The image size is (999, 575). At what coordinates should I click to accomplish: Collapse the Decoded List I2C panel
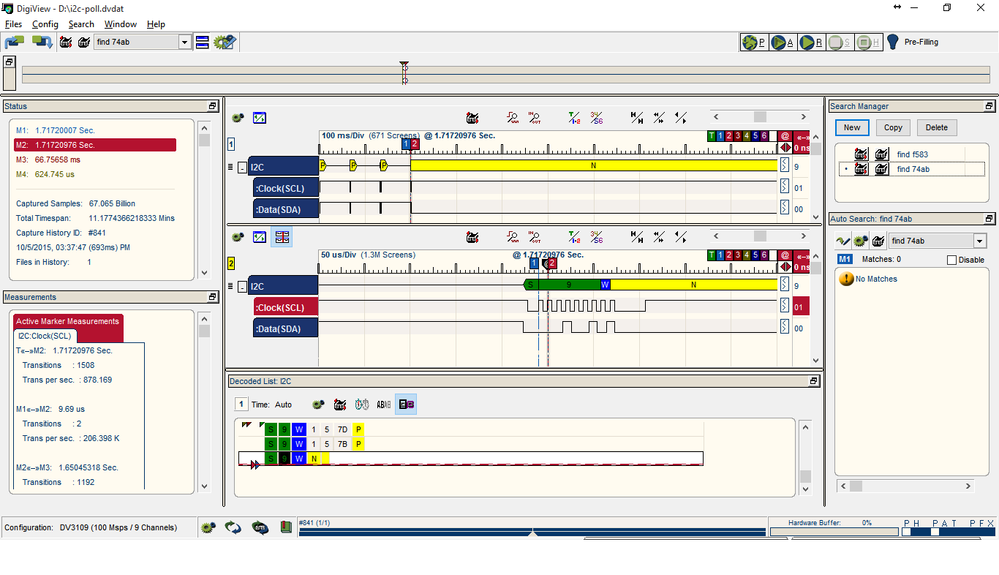pyautogui.click(x=813, y=381)
